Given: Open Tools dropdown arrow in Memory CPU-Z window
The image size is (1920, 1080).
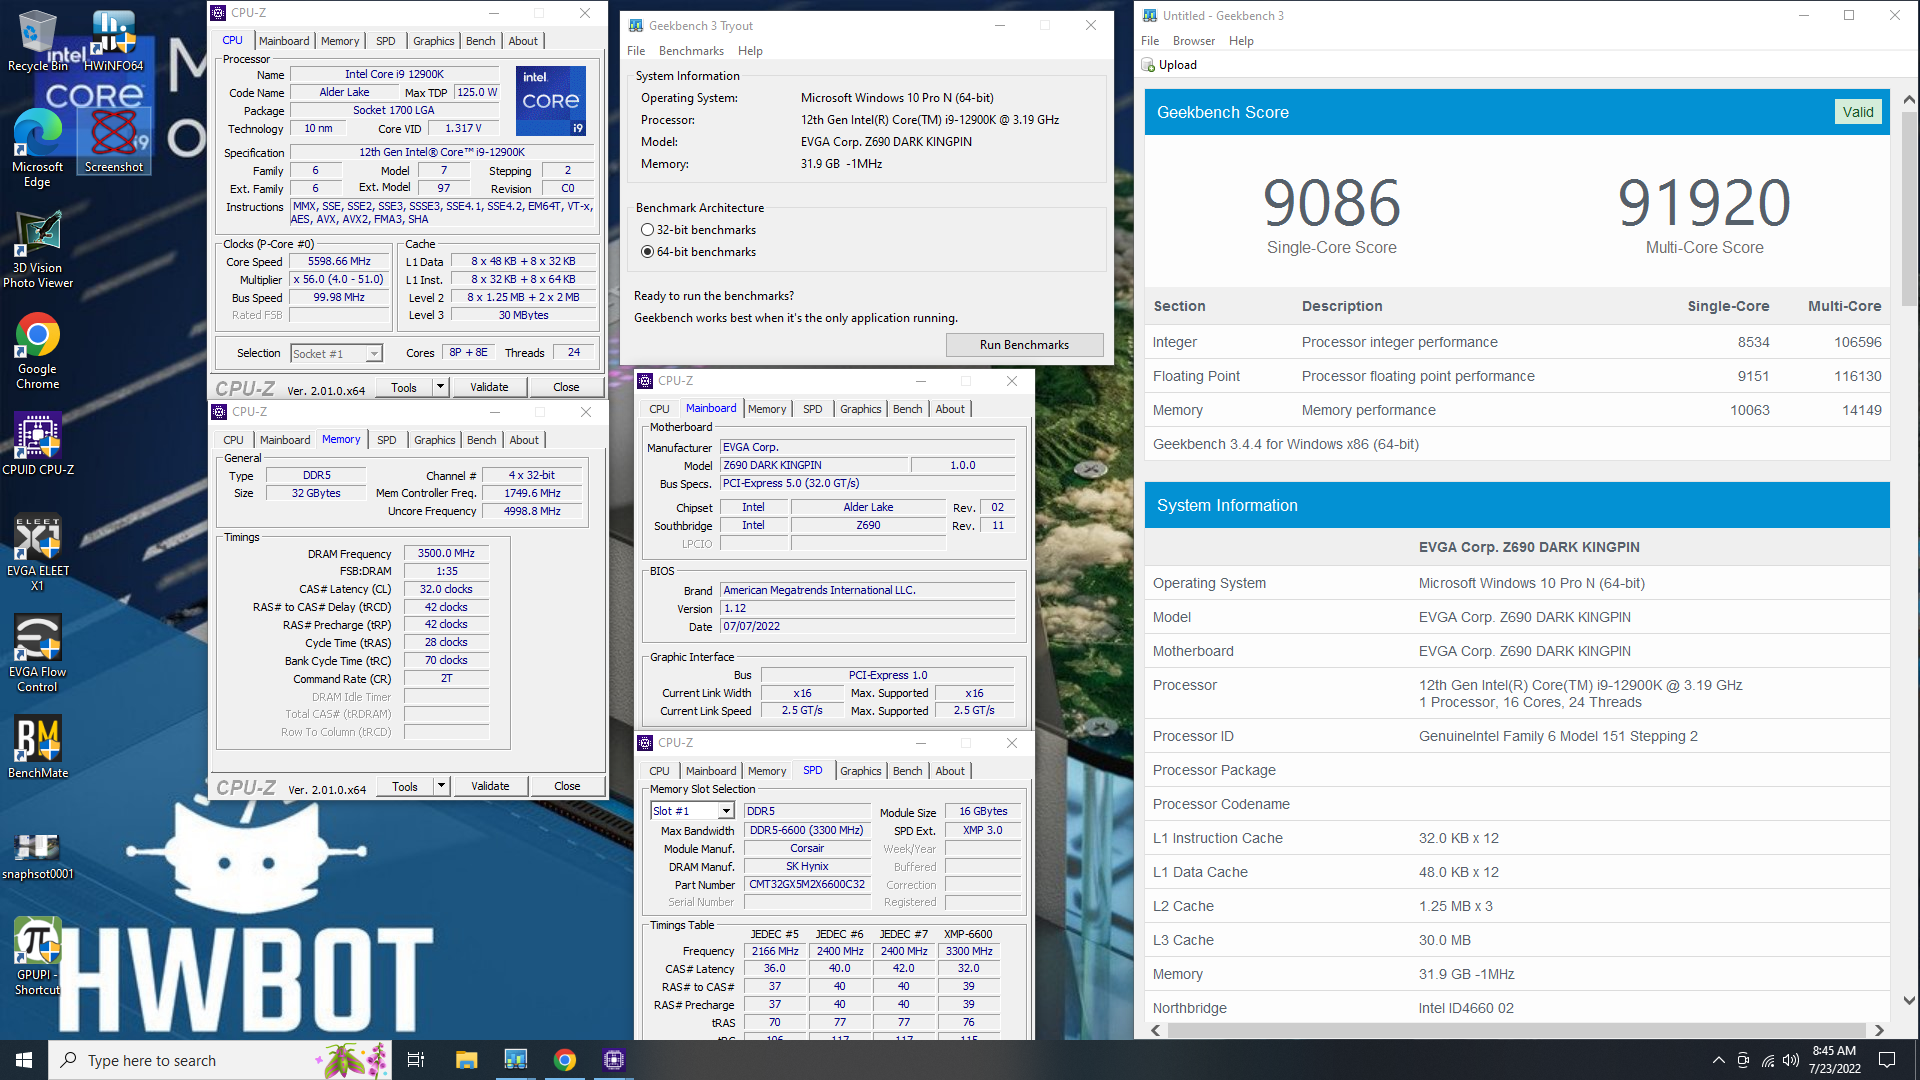Looking at the screenshot, I should pyautogui.click(x=441, y=786).
